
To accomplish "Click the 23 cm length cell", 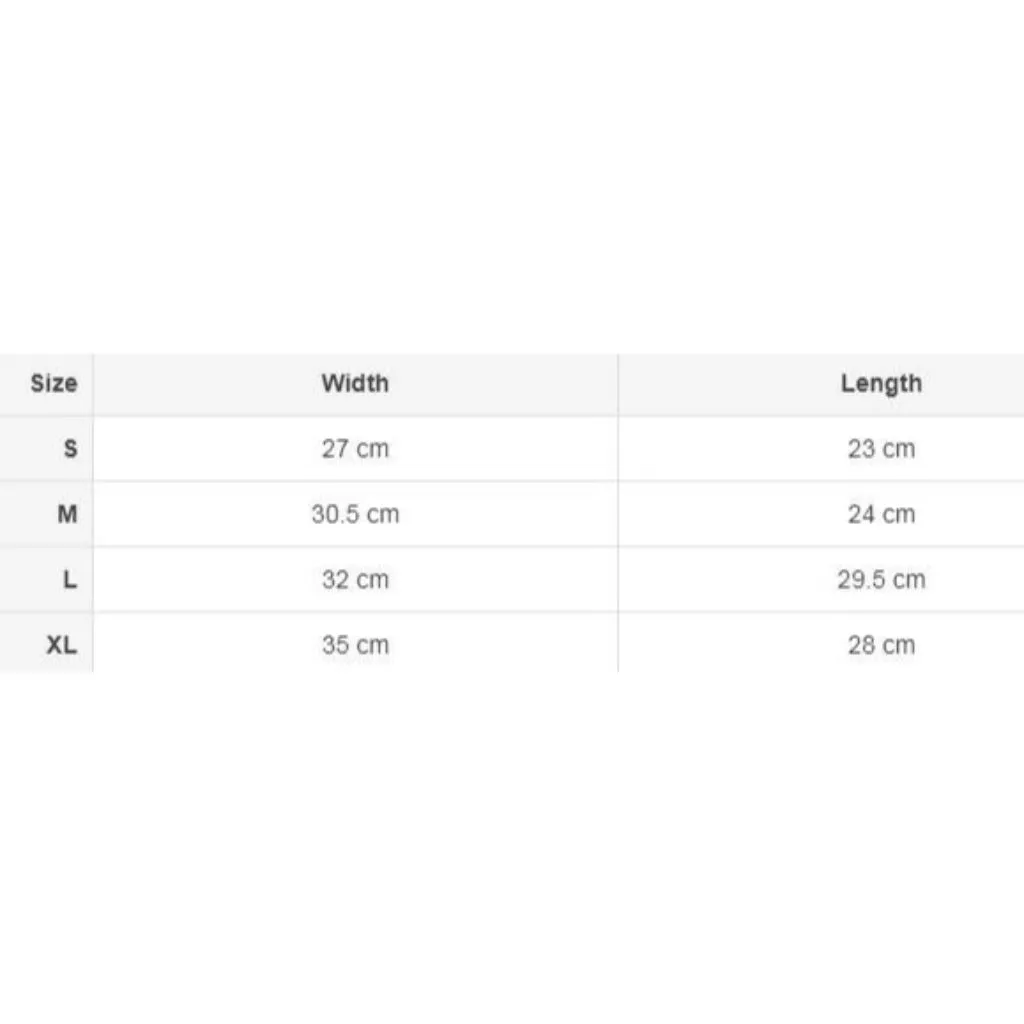I will click(881, 449).
